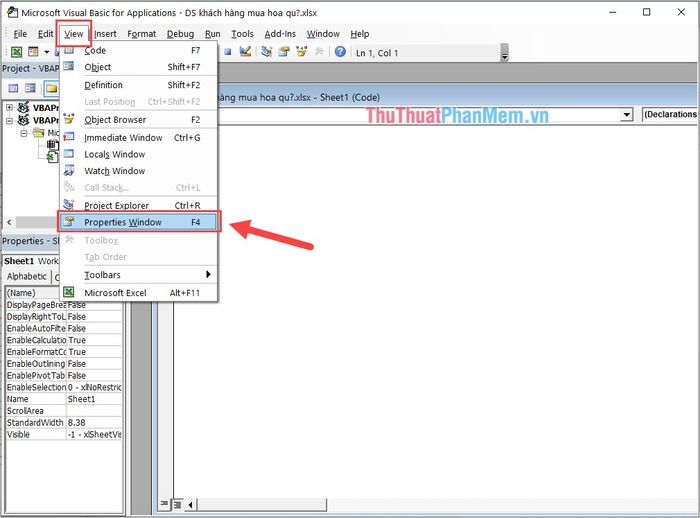
Task: Click the empty ScrollArea value field
Action: 94,411
